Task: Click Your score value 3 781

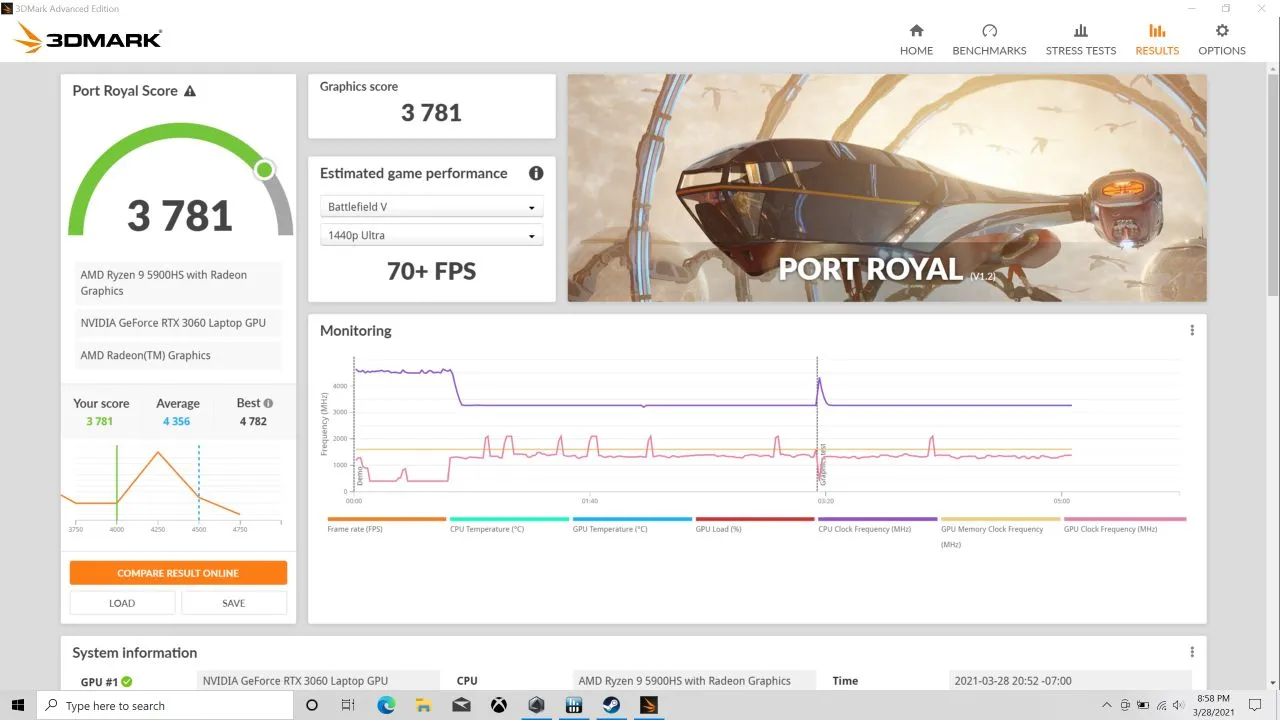Action: 99,421
